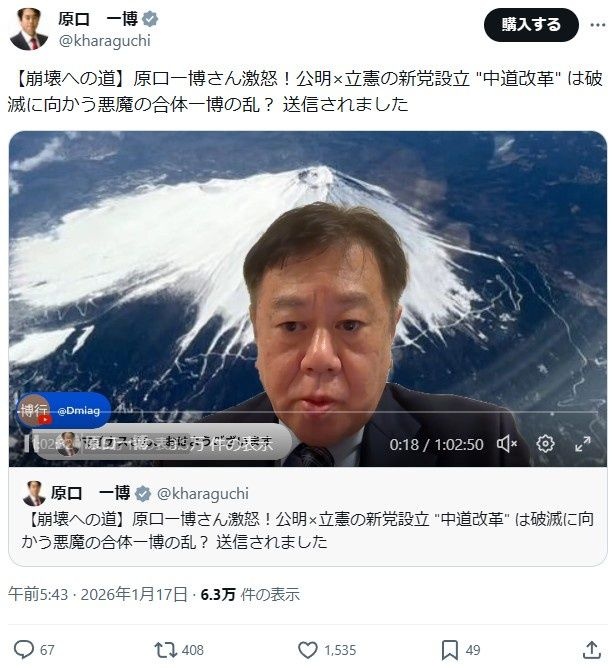This screenshot has height=668, width=615.
Task: Open the 原口 一博 profile avatar at top
Action: pos(29,29)
